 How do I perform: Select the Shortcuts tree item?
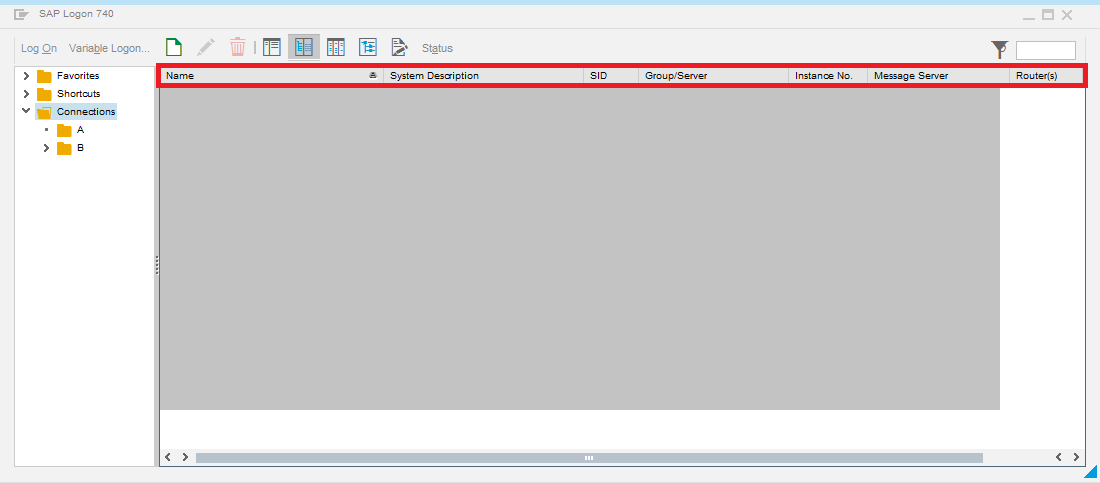click(79, 94)
